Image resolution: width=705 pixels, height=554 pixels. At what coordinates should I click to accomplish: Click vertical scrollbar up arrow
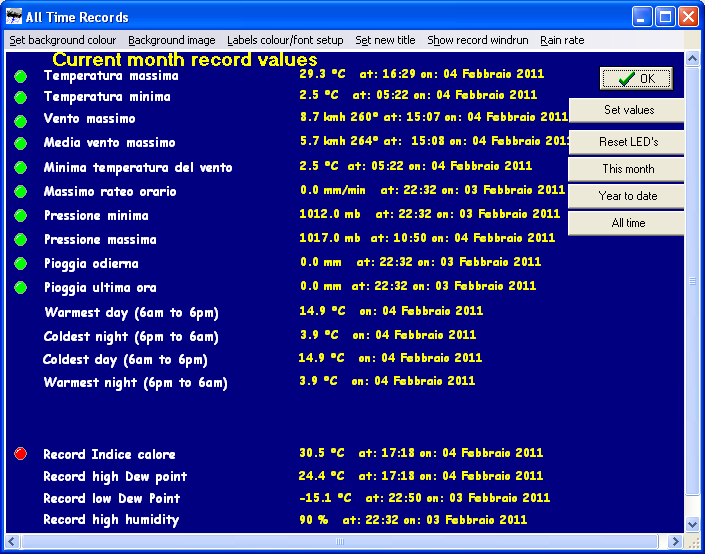click(x=692, y=59)
